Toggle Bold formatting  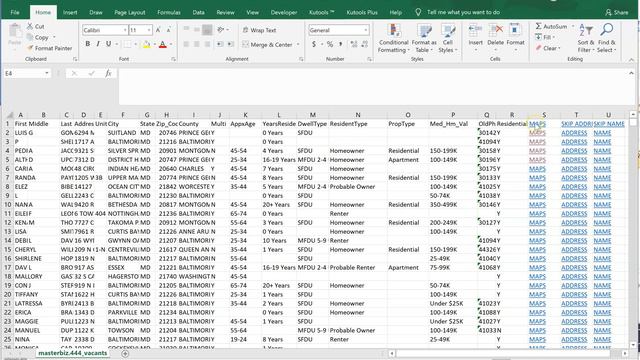87,44
